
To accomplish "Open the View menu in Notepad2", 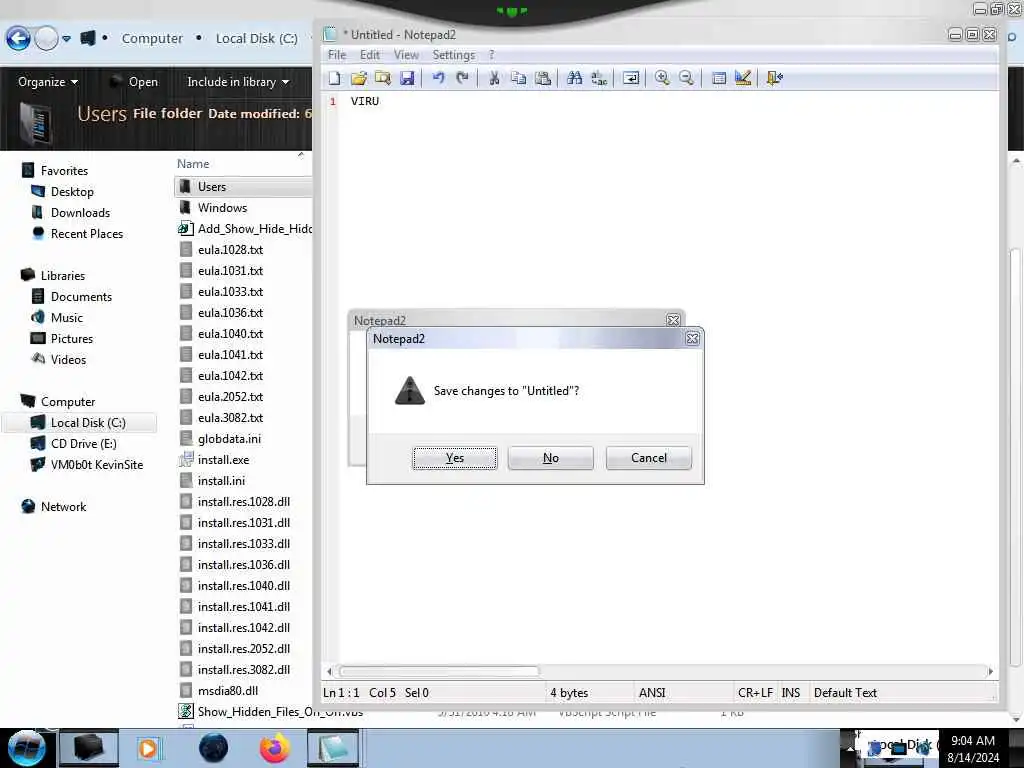I will pos(406,55).
